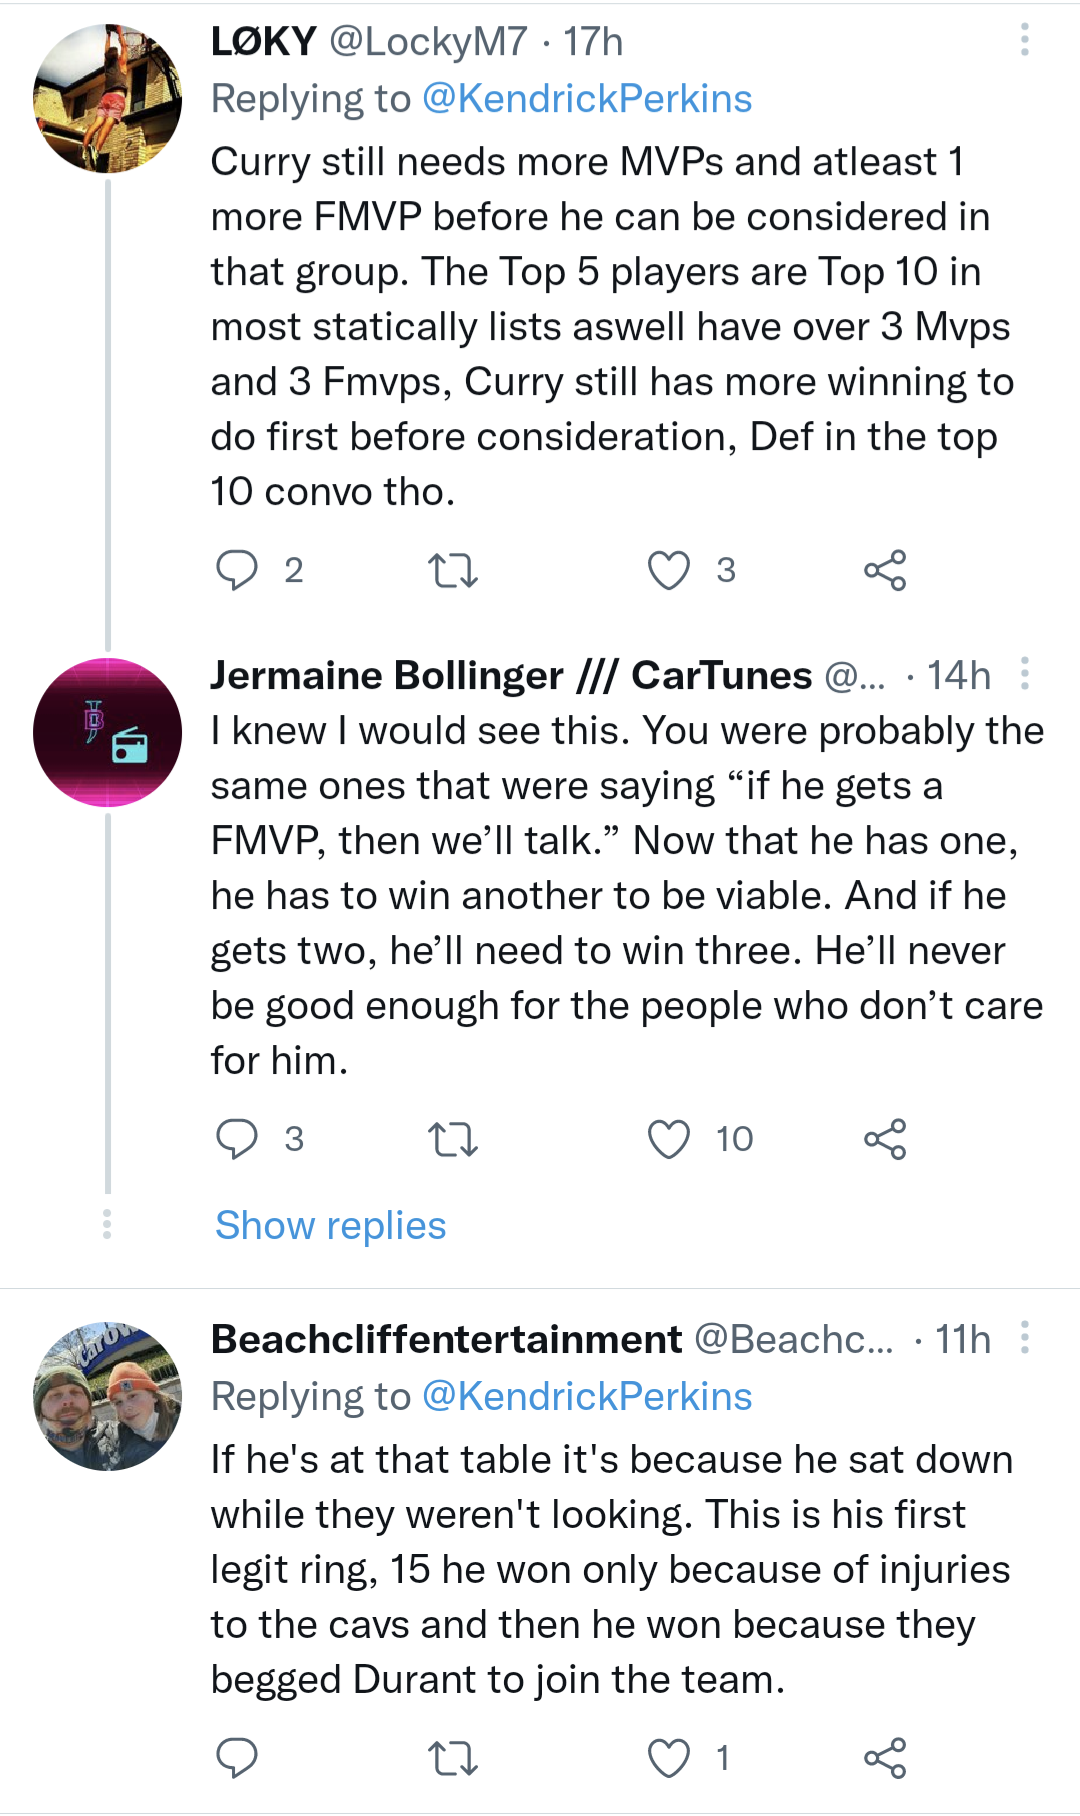View LØKY's profile picture

[x=108, y=99]
